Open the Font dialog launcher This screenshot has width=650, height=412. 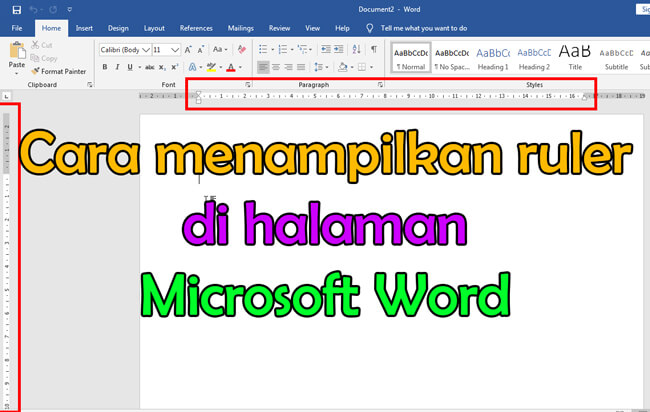tap(248, 85)
